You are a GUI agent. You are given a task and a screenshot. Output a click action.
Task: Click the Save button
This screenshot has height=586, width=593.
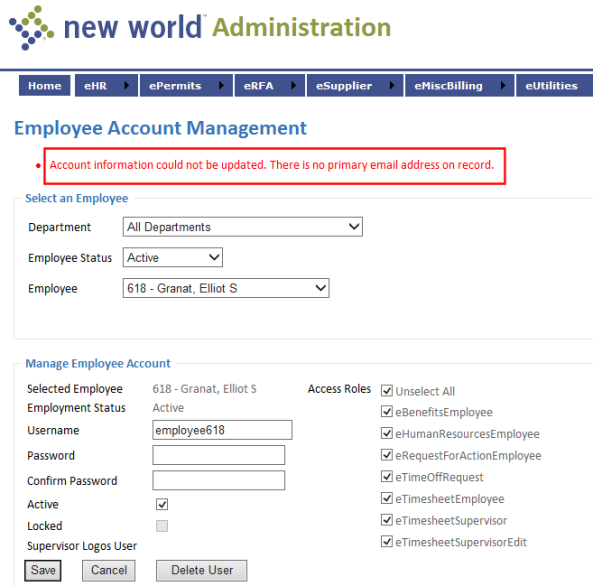pyautogui.click(x=43, y=570)
